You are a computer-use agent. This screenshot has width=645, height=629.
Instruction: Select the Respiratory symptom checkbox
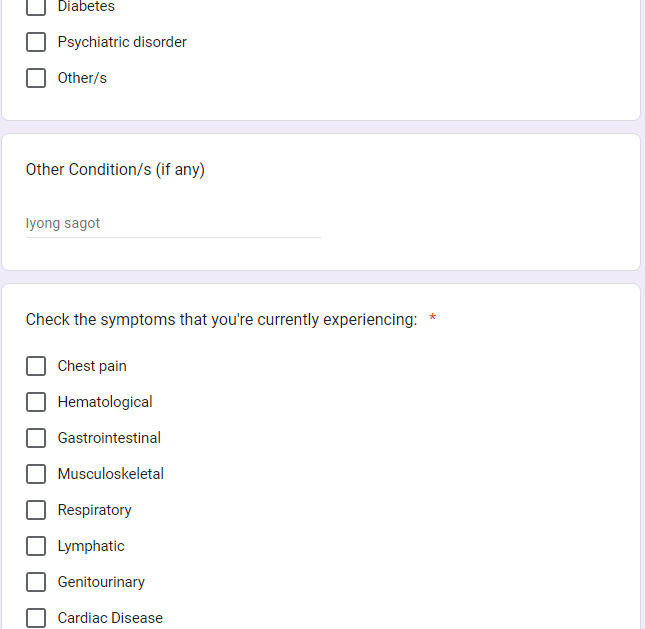coord(36,510)
